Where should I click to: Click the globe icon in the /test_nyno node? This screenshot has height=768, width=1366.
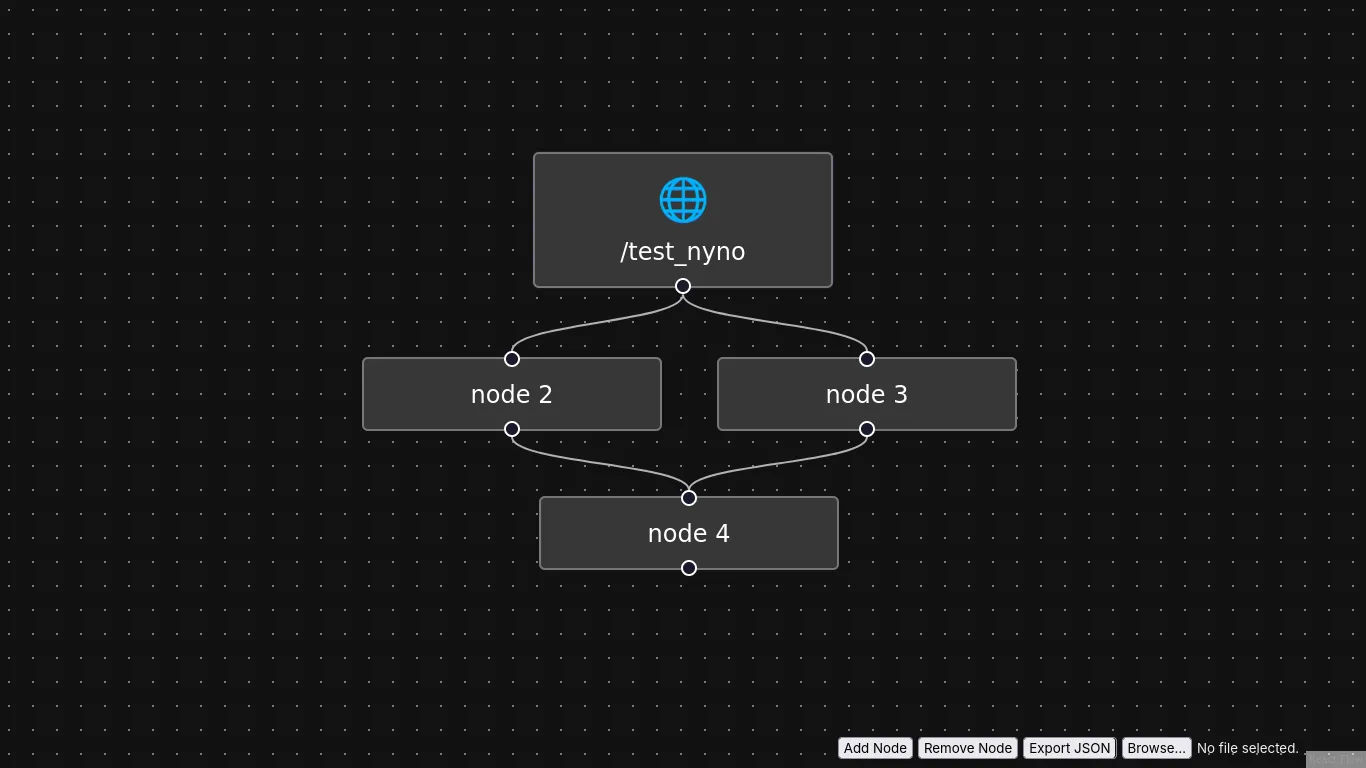click(683, 200)
